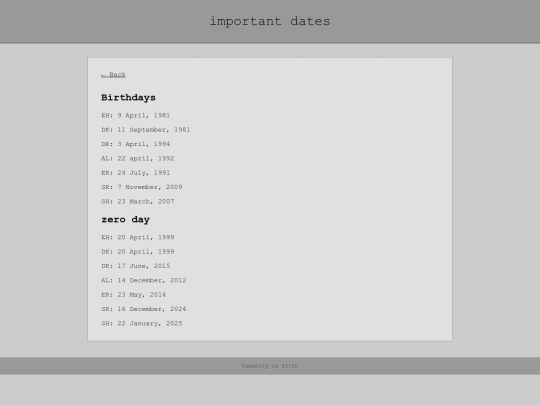Click zero day entry 'SR: 16 December, 2024'

(144, 309)
